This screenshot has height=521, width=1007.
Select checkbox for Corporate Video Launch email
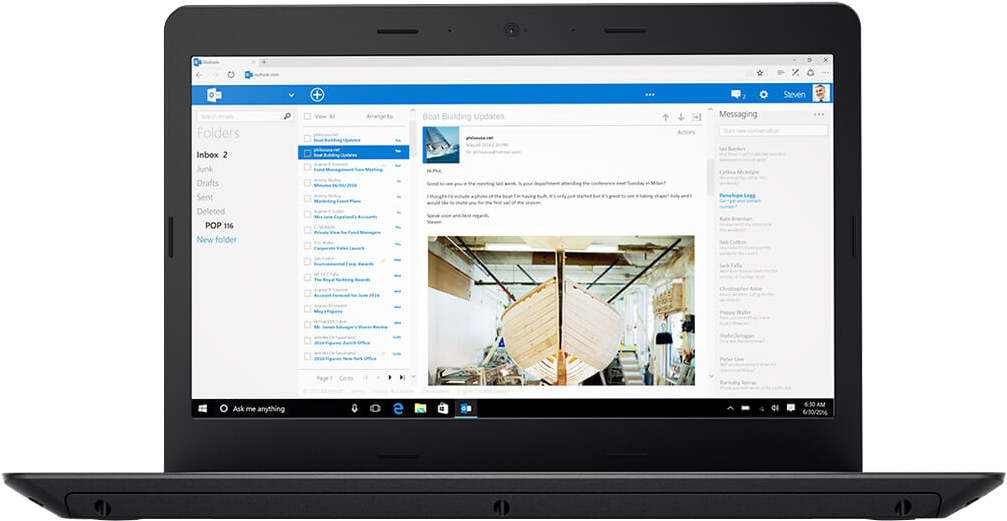click(308, 246)
